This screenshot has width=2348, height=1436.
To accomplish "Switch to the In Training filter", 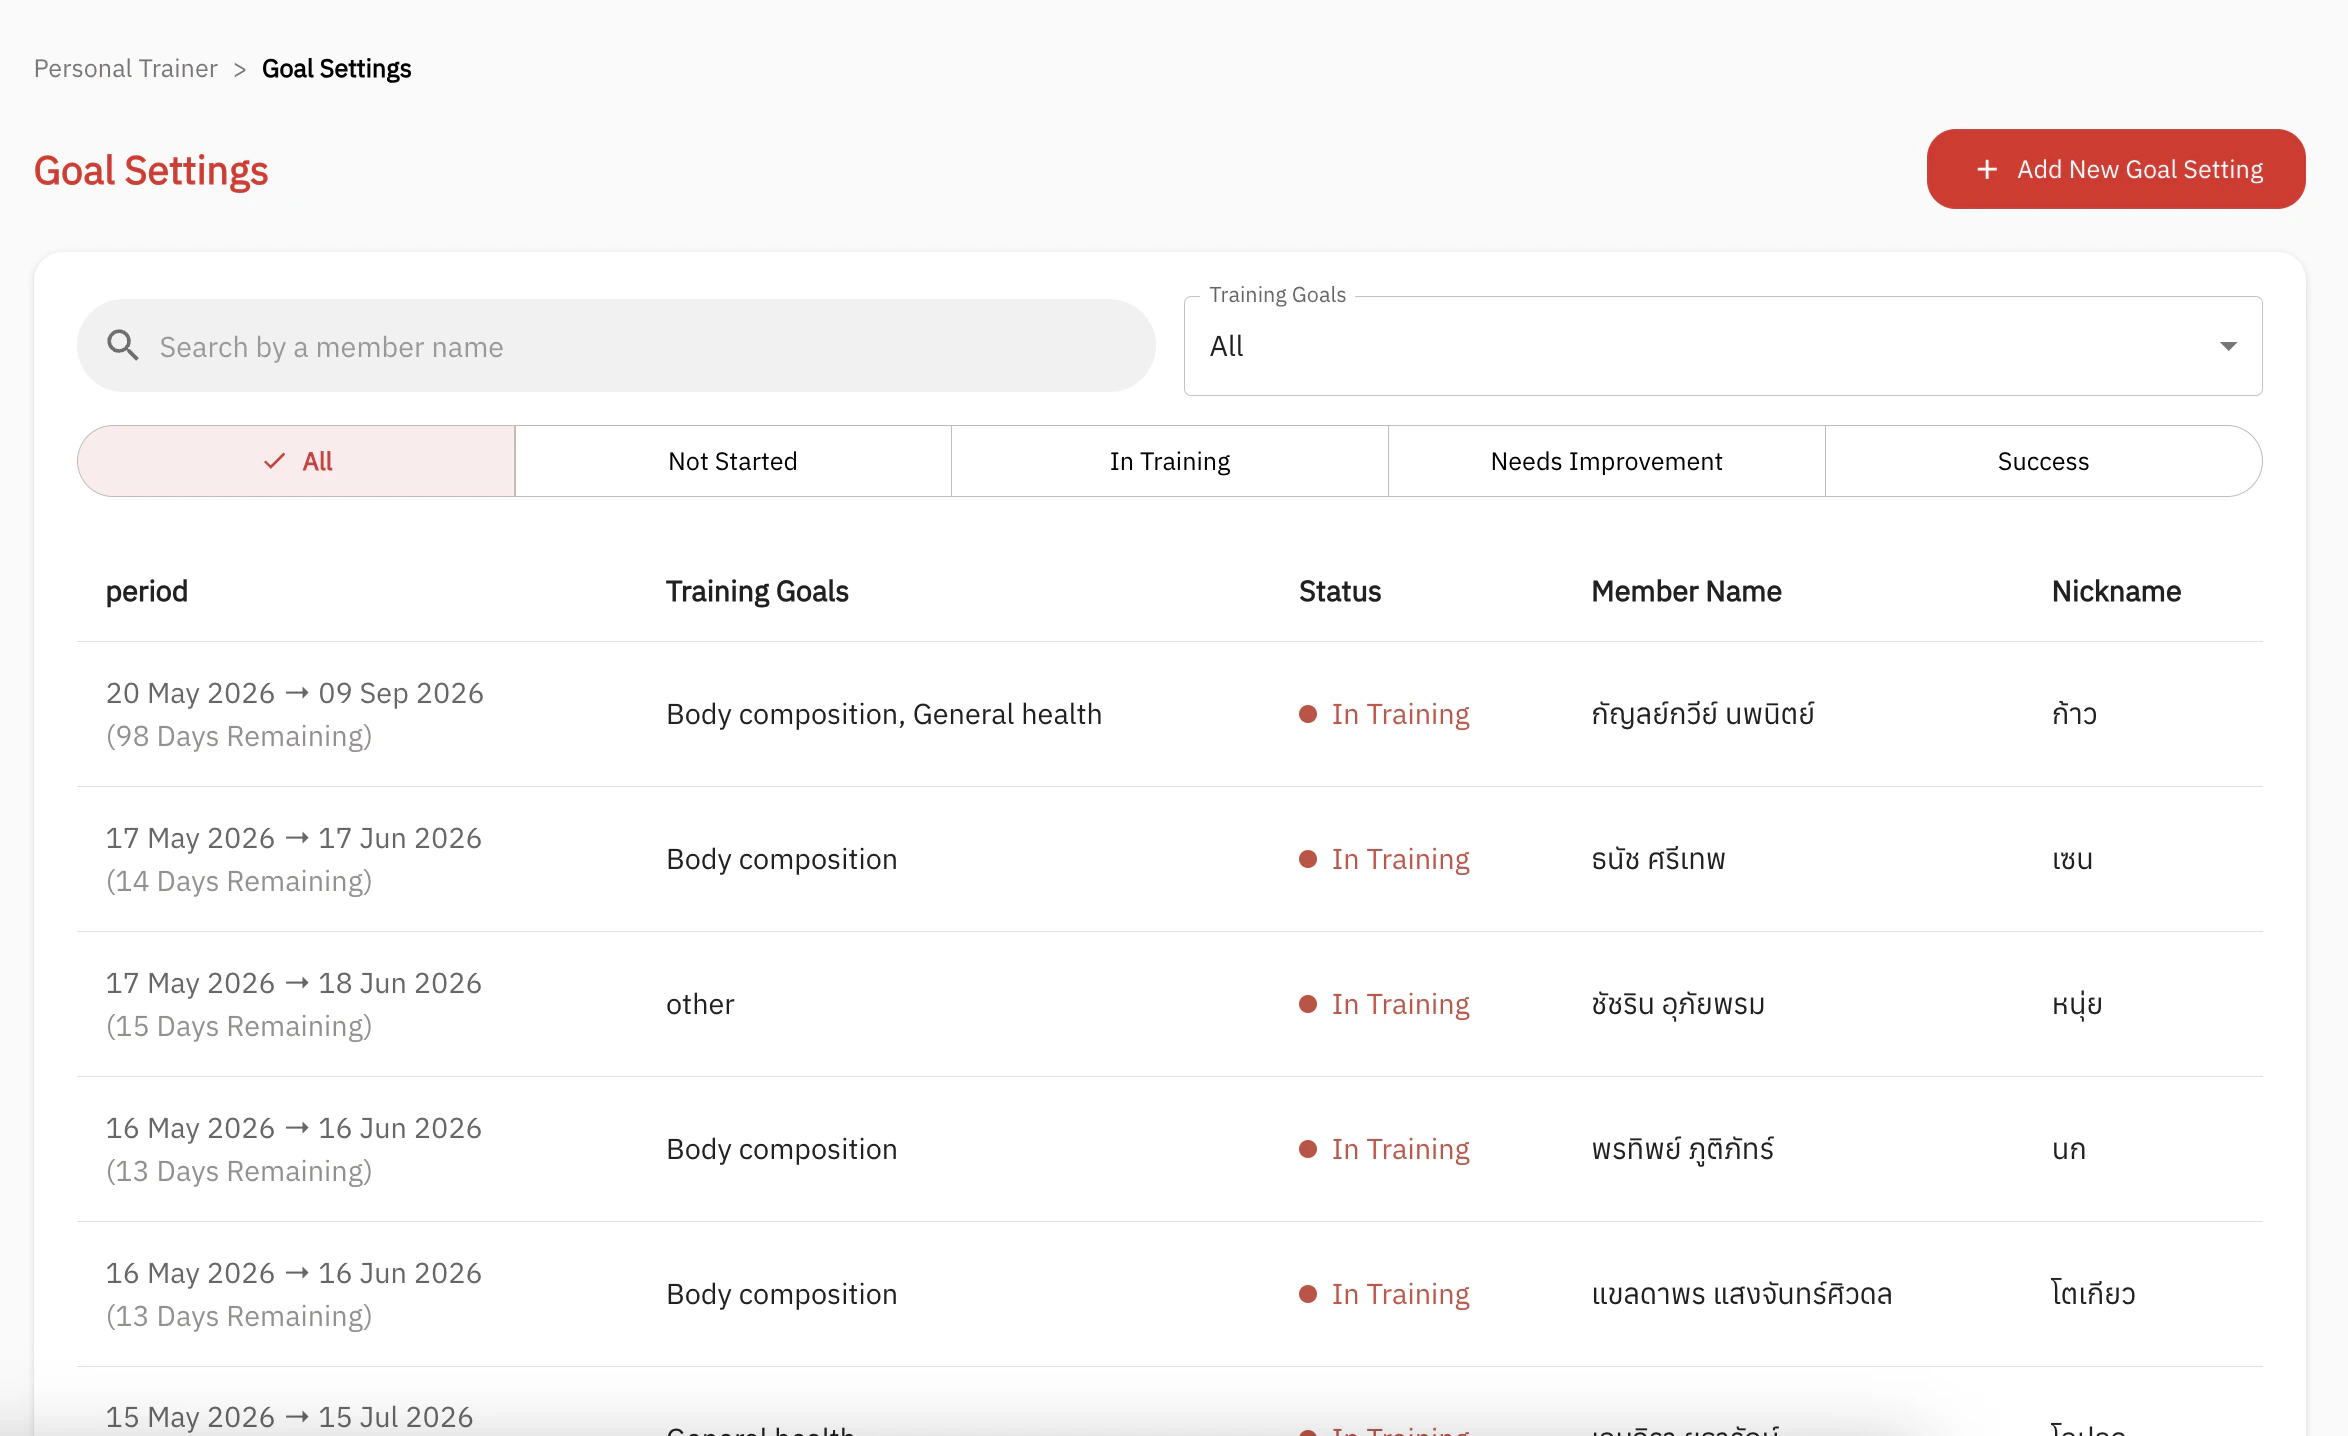I will click(1170, 461).
